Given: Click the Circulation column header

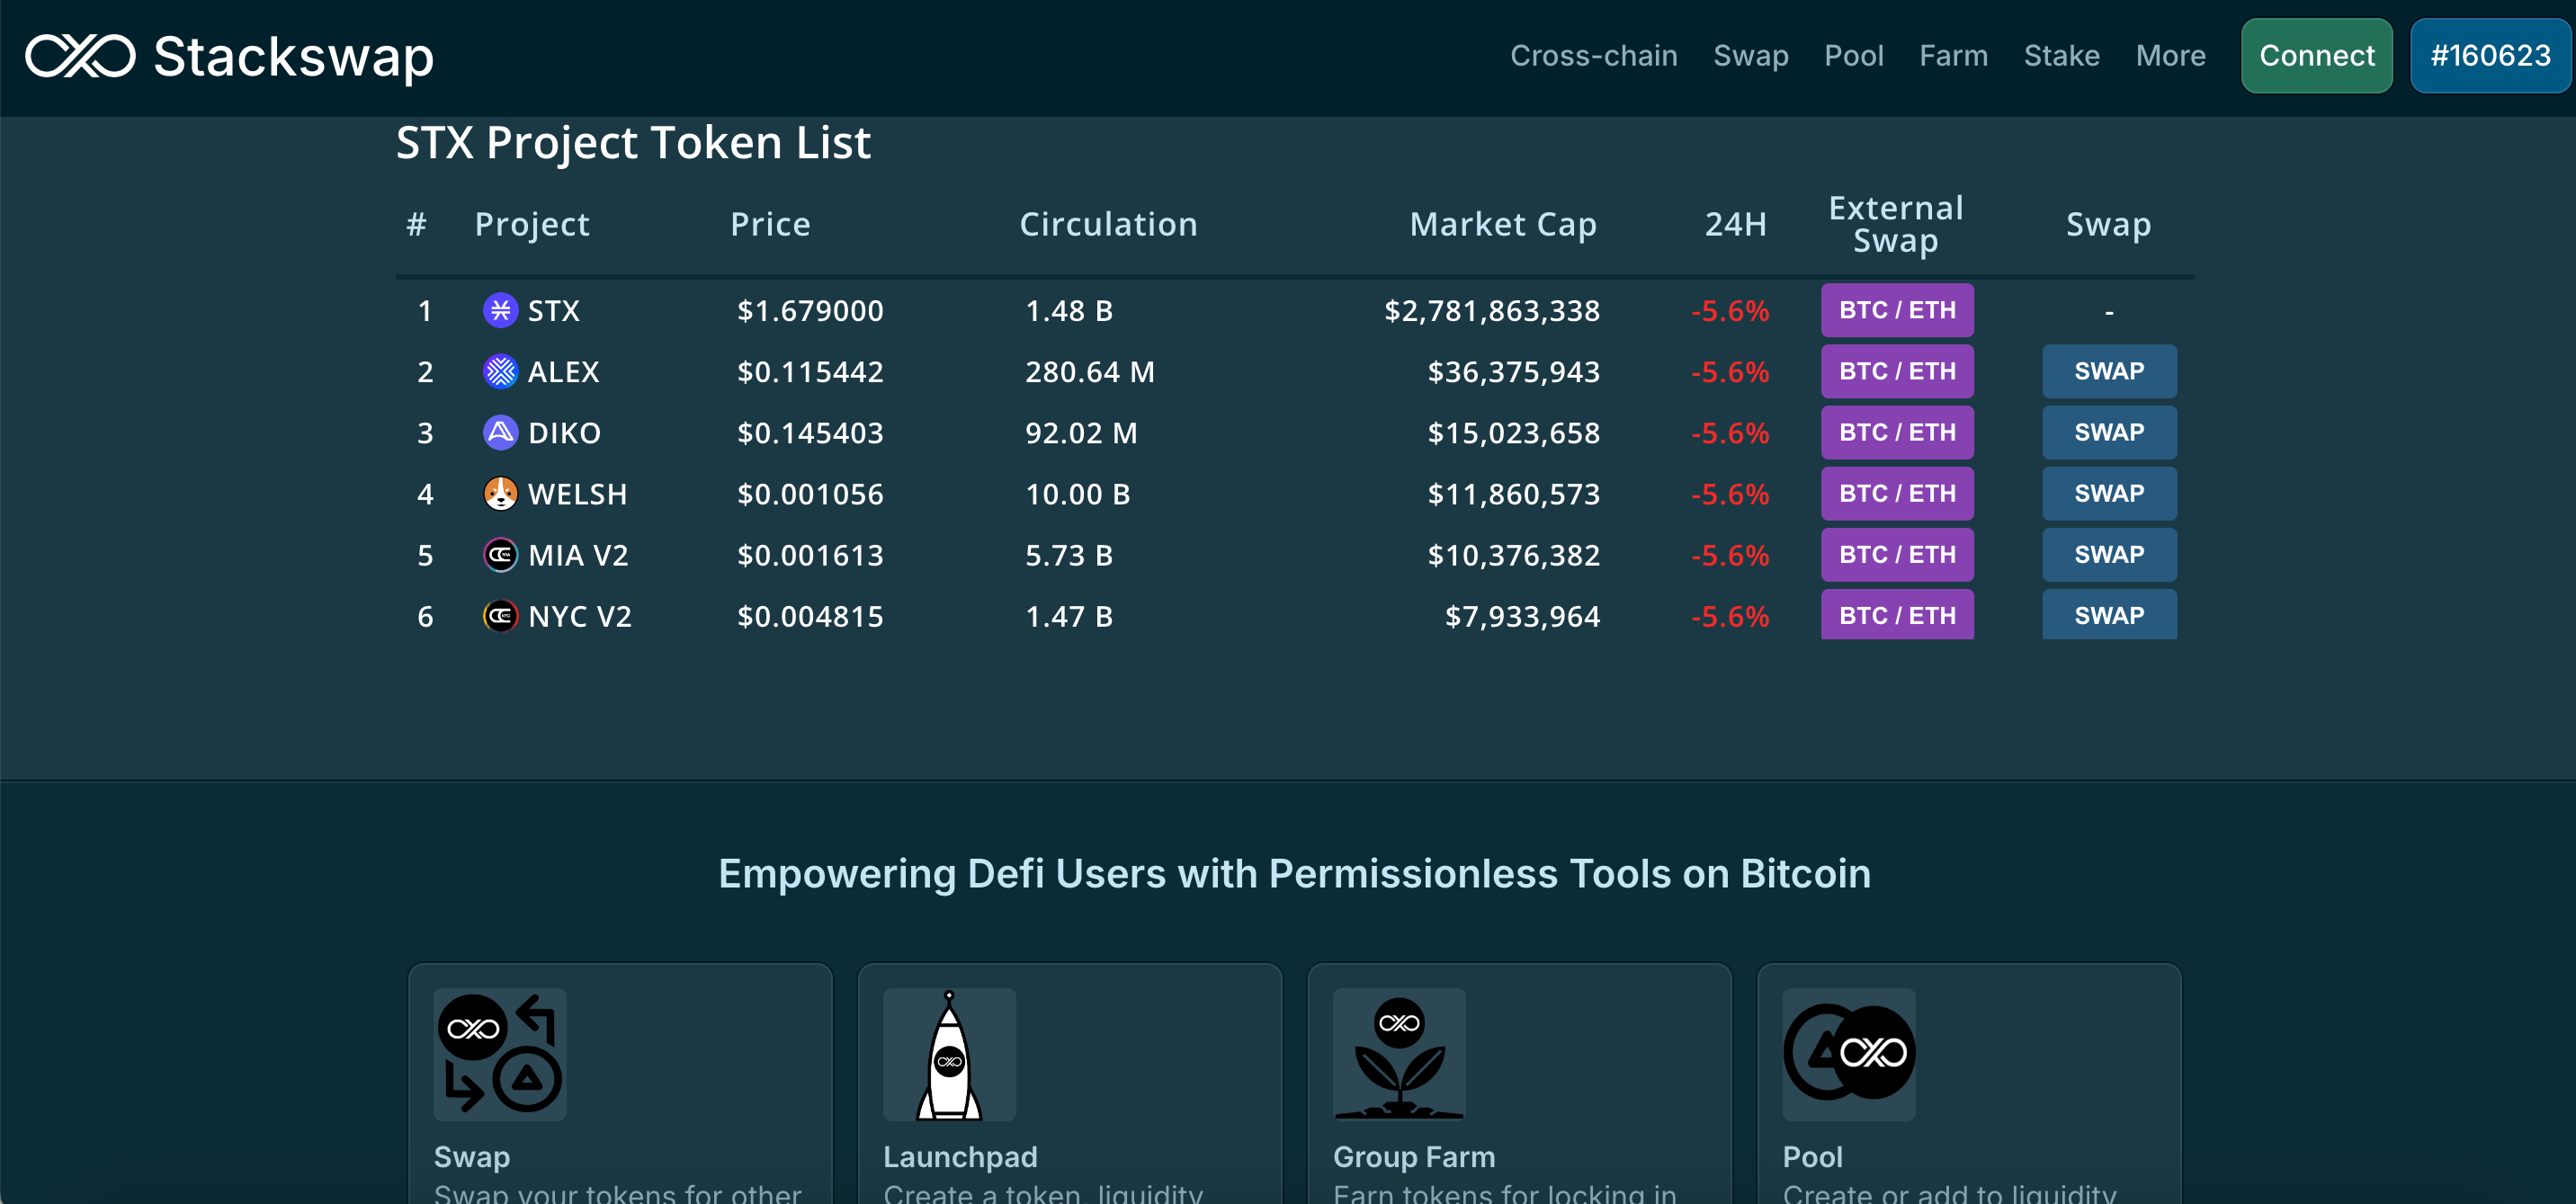Looking at the screenshot, I should (x=1108, y=224).
